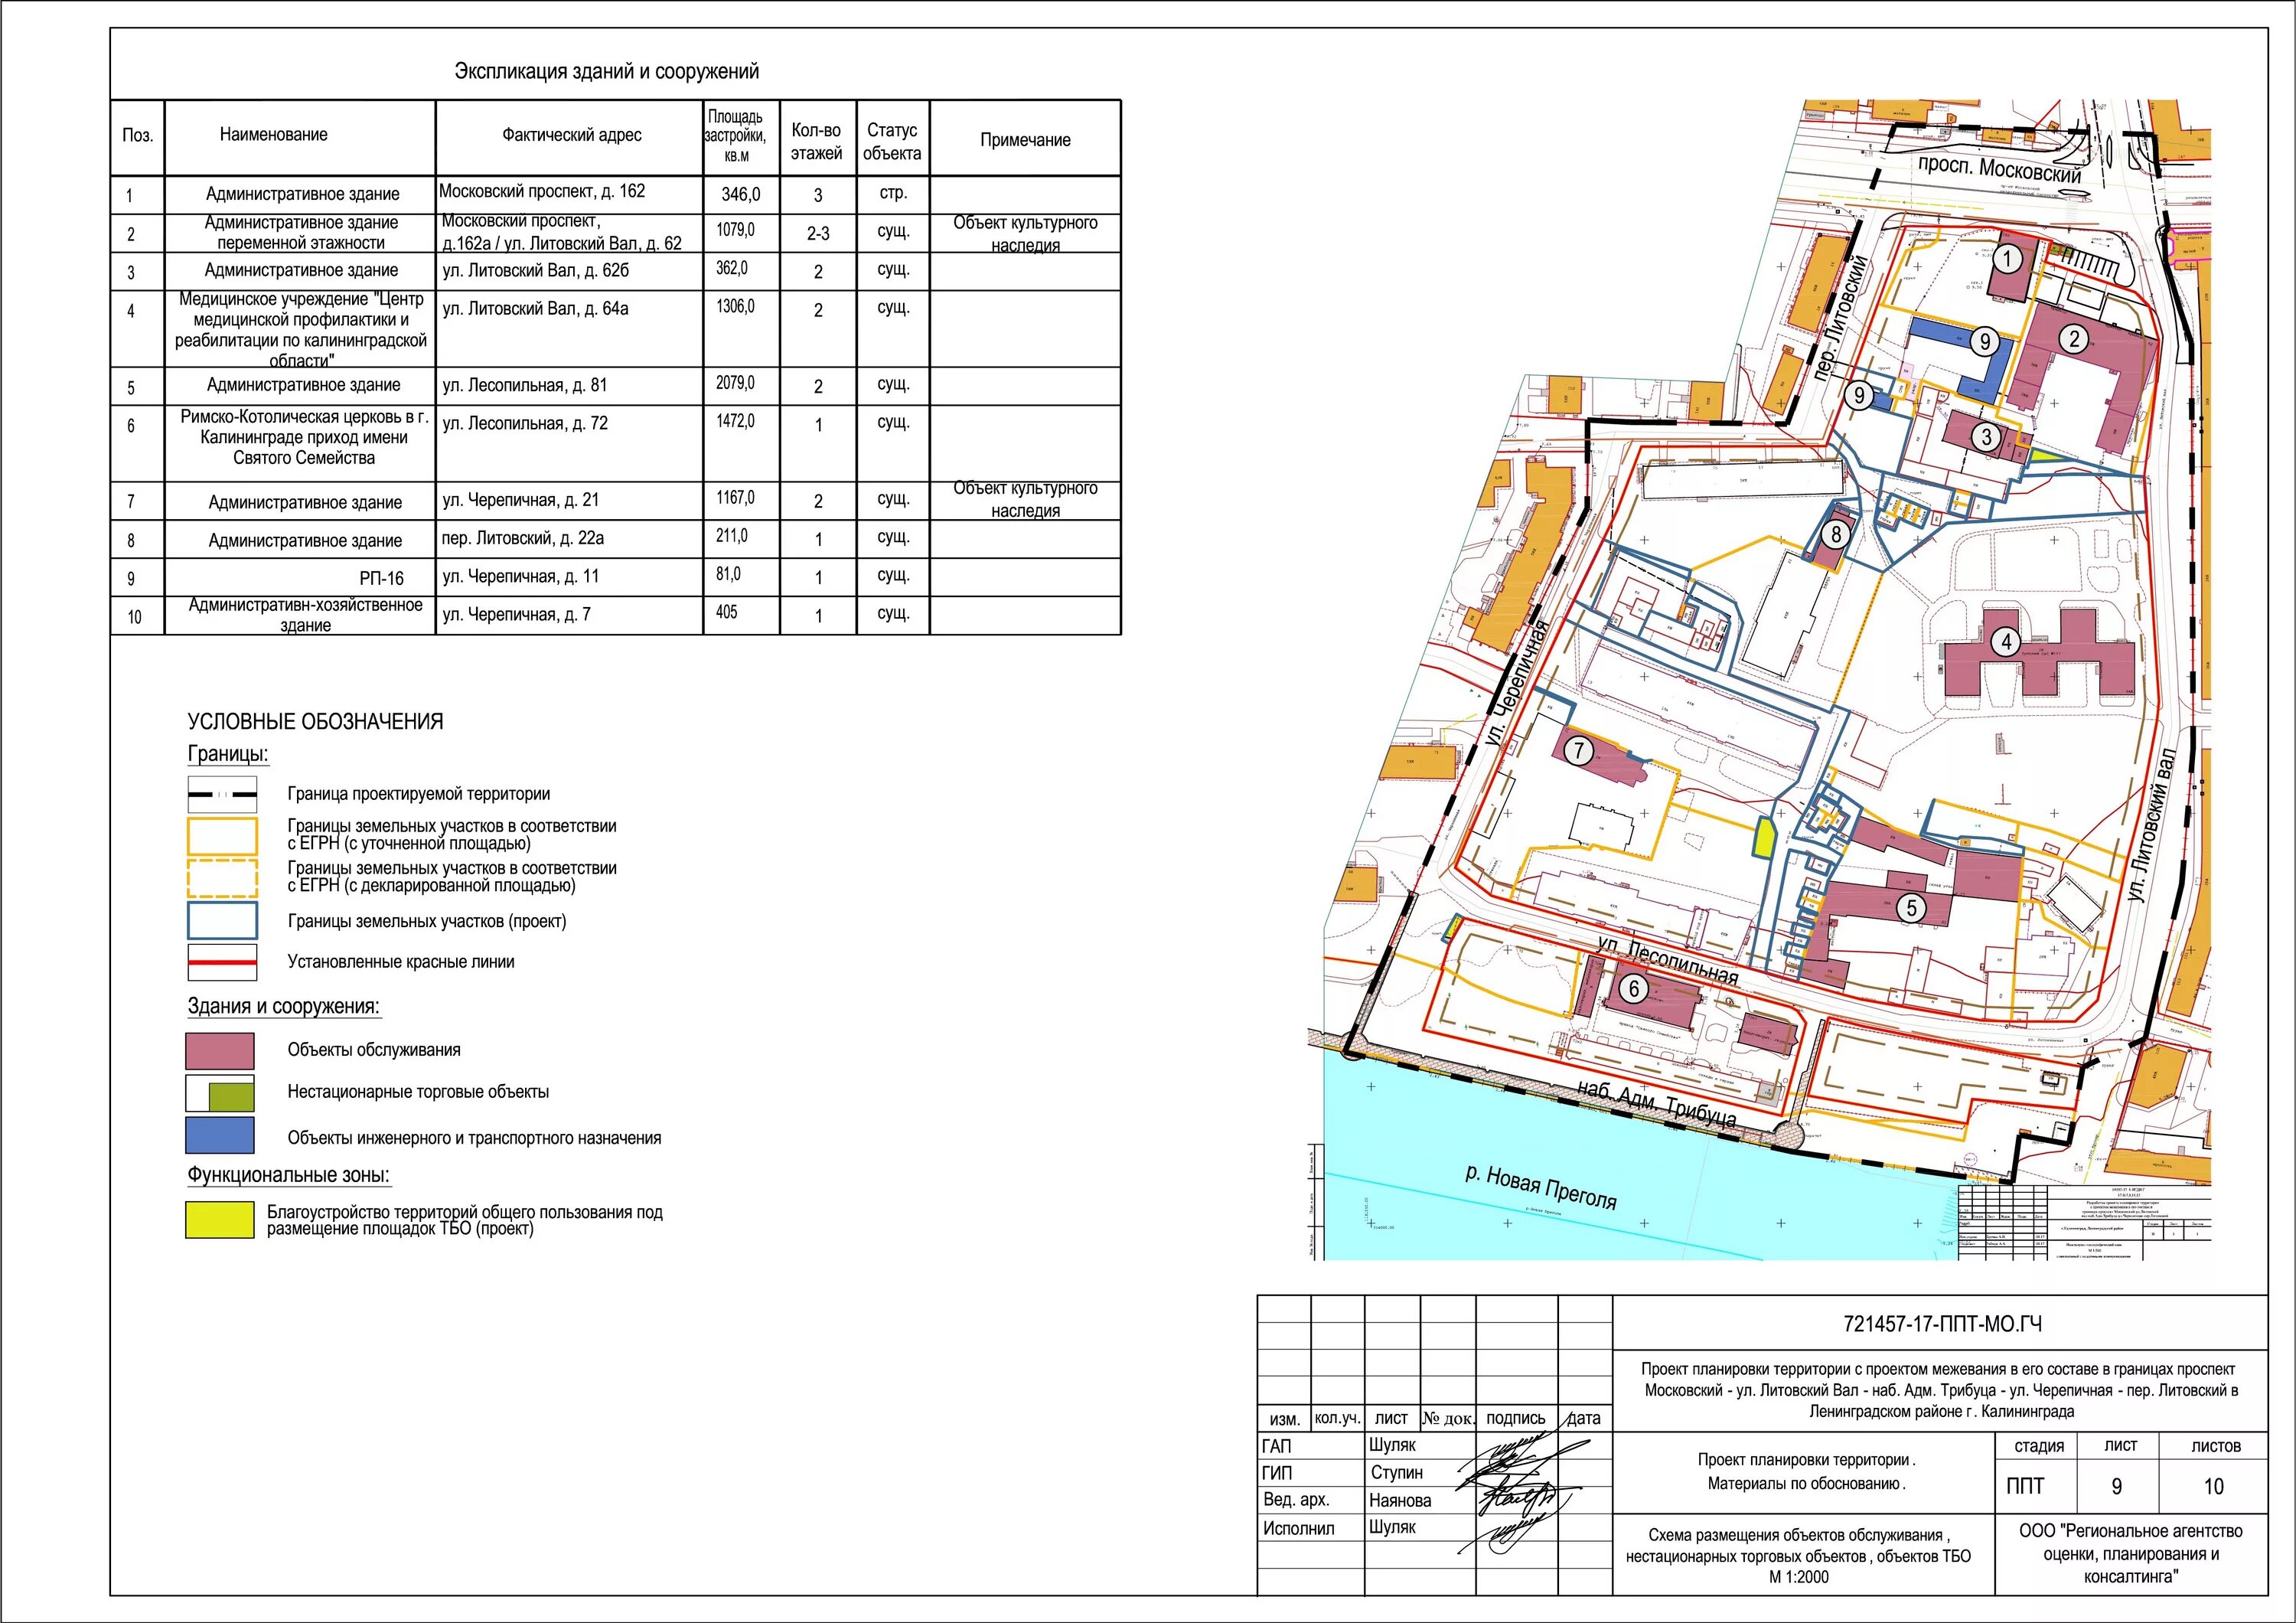Click 'р. Новая Преголя' river label
The image size is (2296, 1623).
coord(1540,1187)
